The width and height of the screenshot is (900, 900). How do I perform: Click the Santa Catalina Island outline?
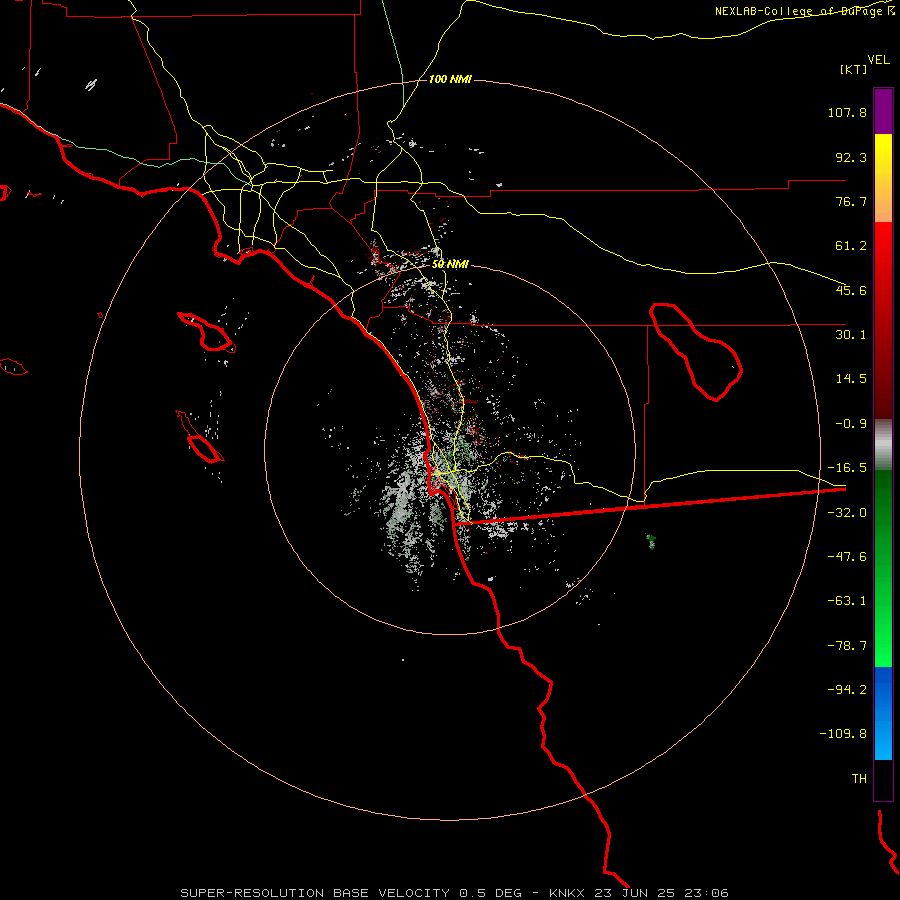(206, 331)
